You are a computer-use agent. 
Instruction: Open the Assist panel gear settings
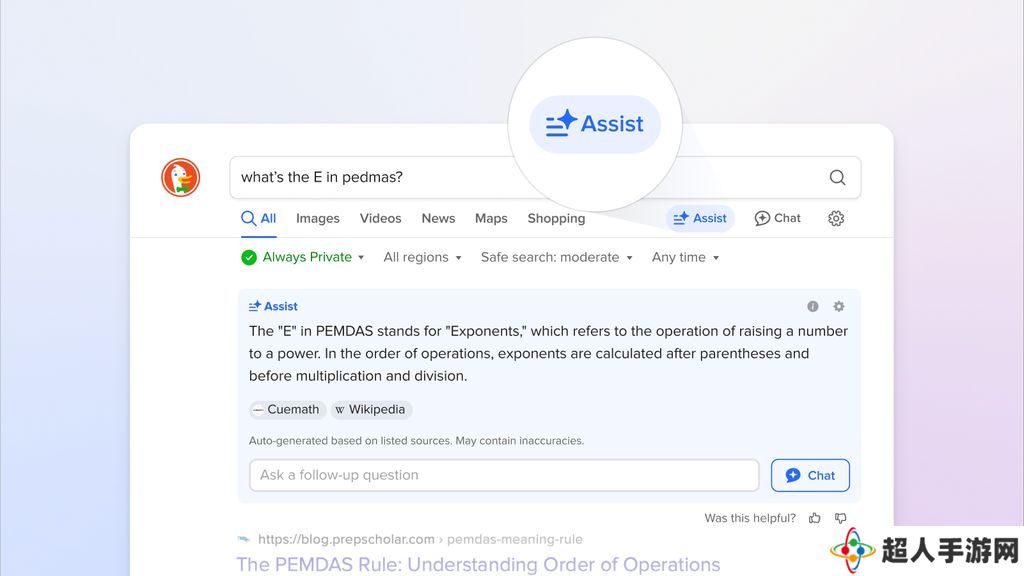(839, 306)
